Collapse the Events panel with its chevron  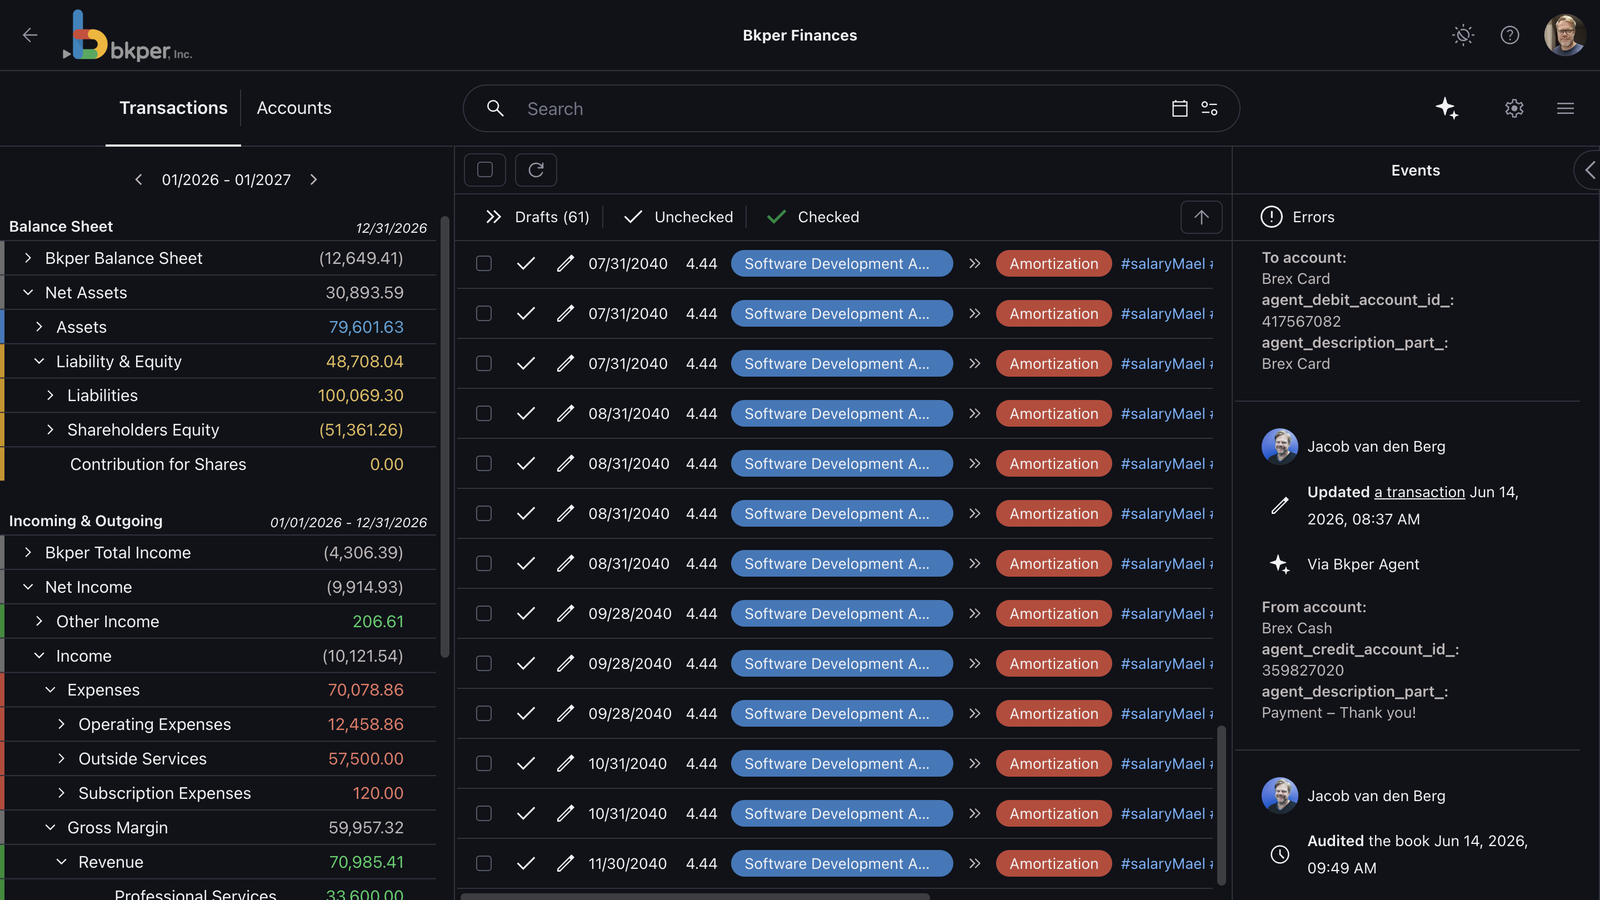1588,170
